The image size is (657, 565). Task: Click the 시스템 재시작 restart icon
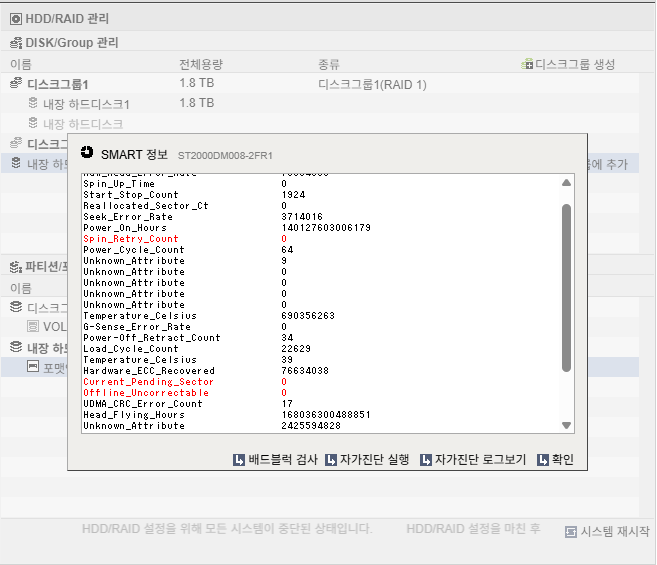point(571,532)
